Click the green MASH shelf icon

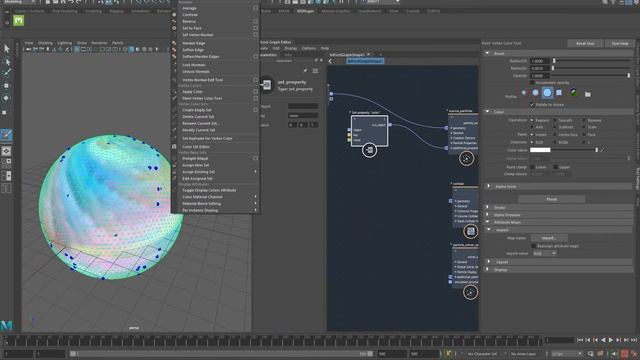(x=18, y=20)
